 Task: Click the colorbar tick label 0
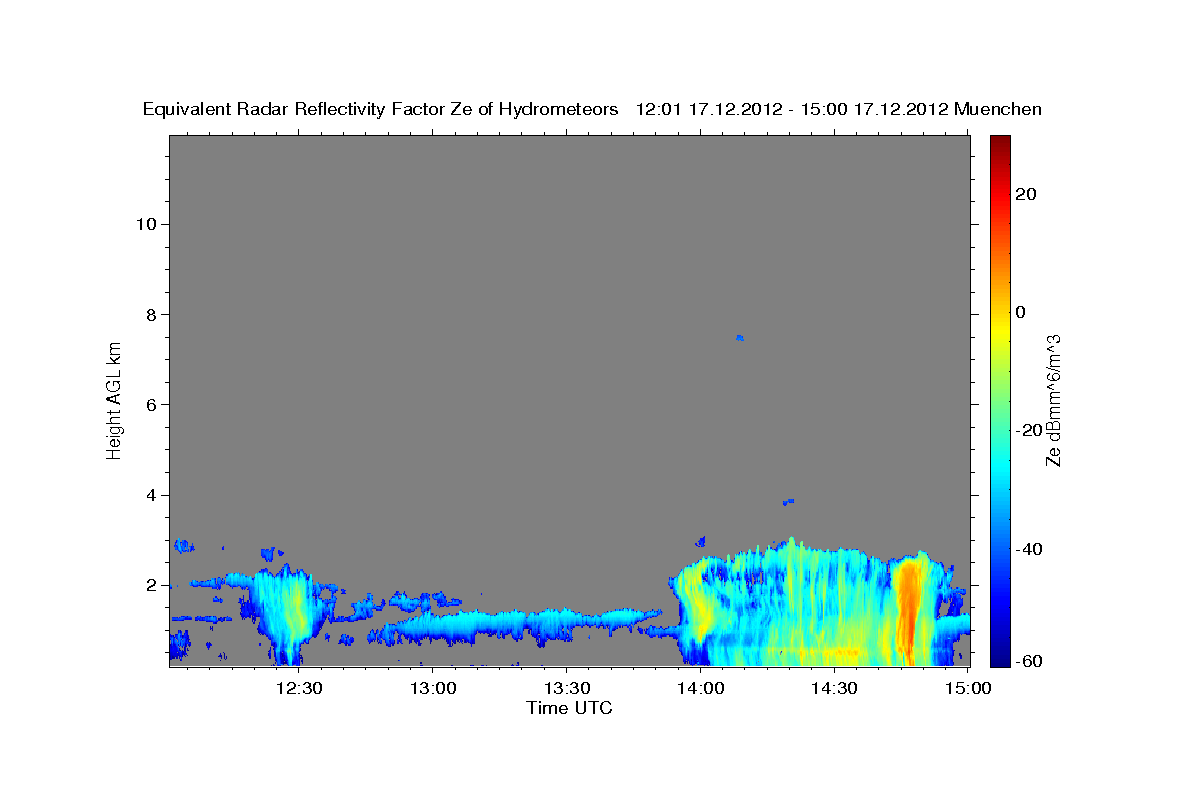(x=1020, y=312)
